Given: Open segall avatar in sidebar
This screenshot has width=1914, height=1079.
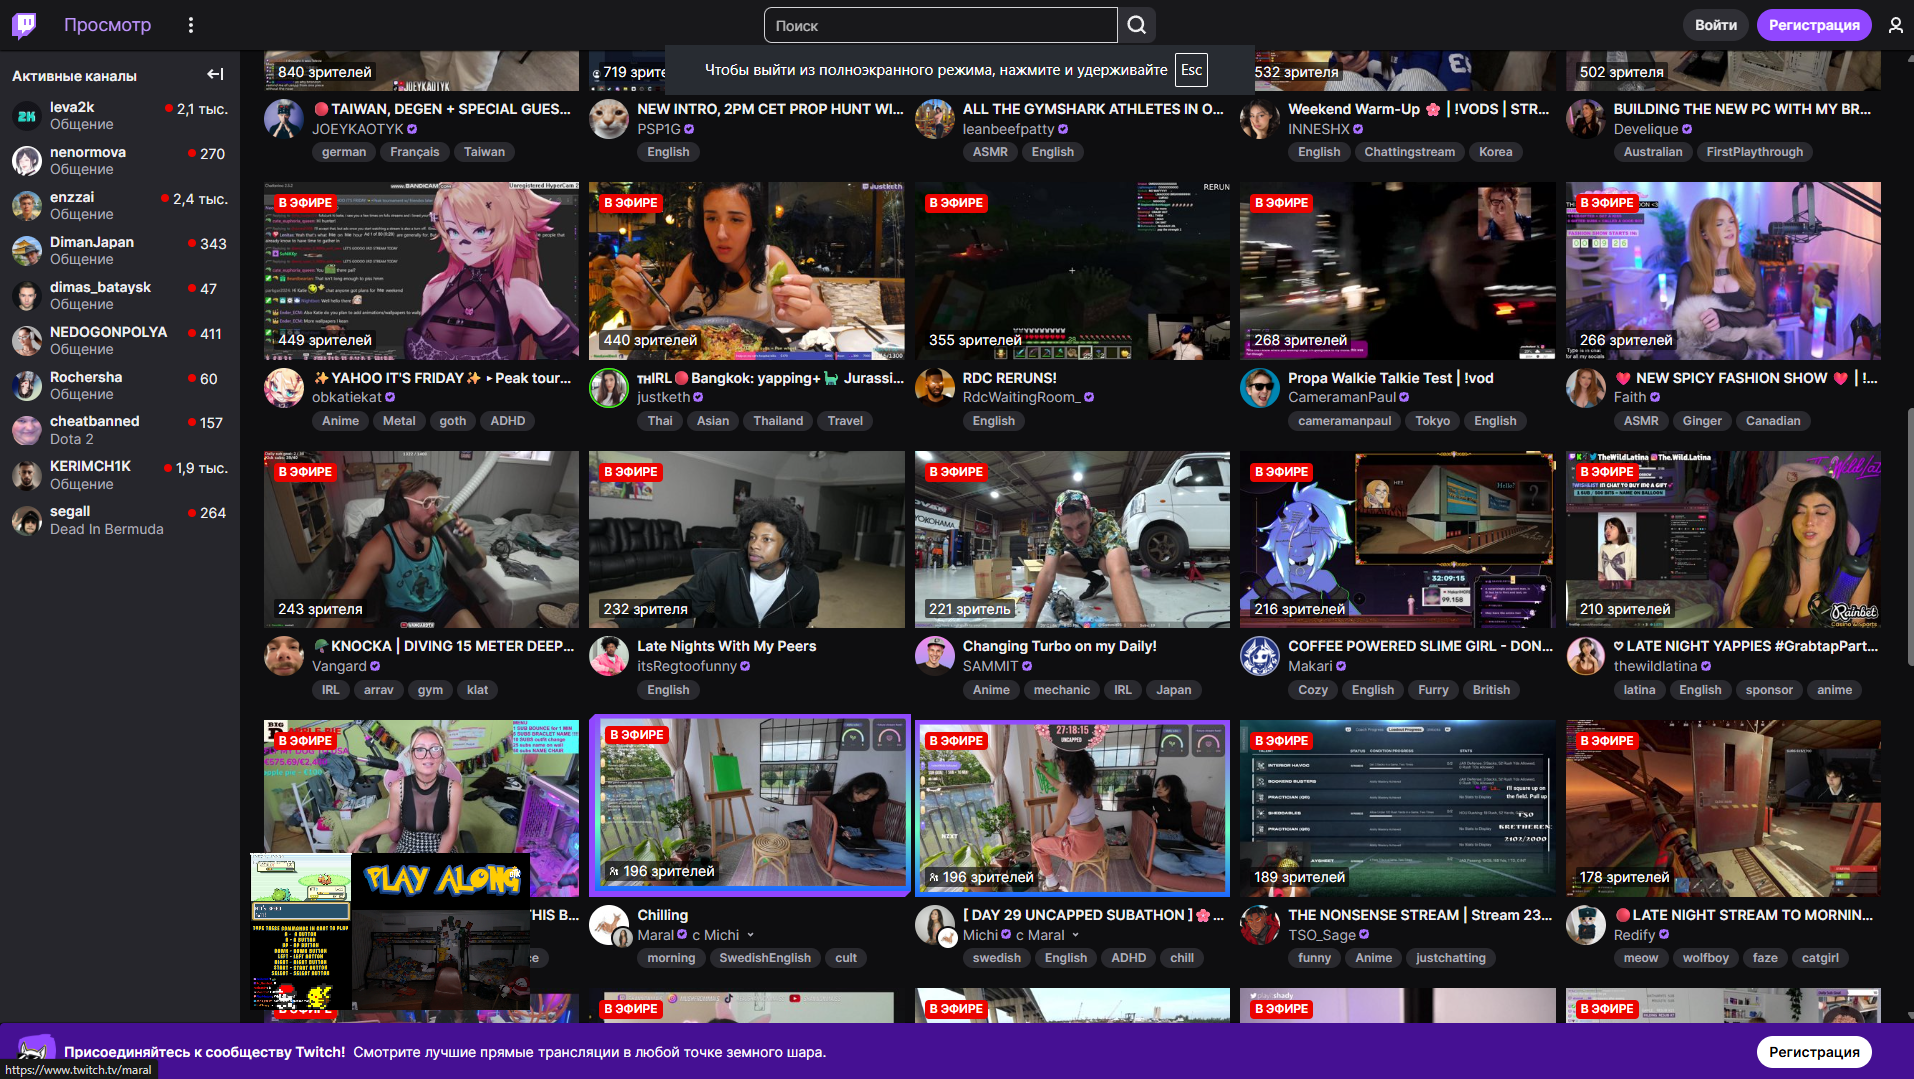Looking at the screenshot, I should point(27,521).
